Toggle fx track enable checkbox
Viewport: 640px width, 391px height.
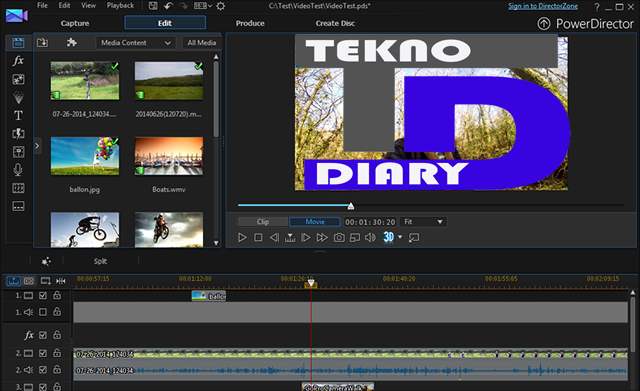pyautogui.click(x=43, y=335)
